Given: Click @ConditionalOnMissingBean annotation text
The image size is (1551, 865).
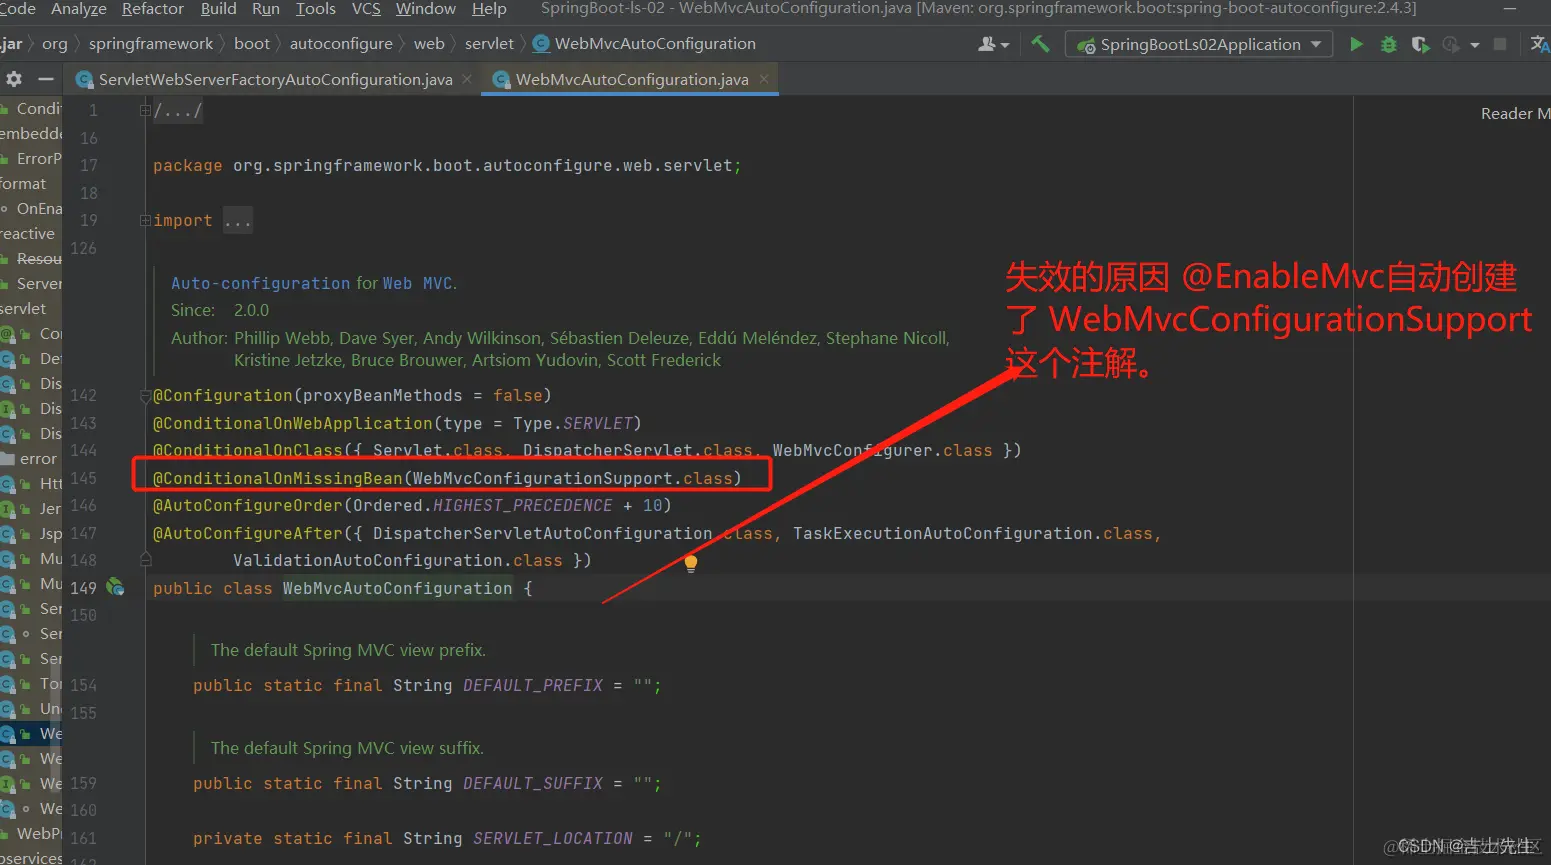Looking at the screenshot, I should [x=277, y=478].
